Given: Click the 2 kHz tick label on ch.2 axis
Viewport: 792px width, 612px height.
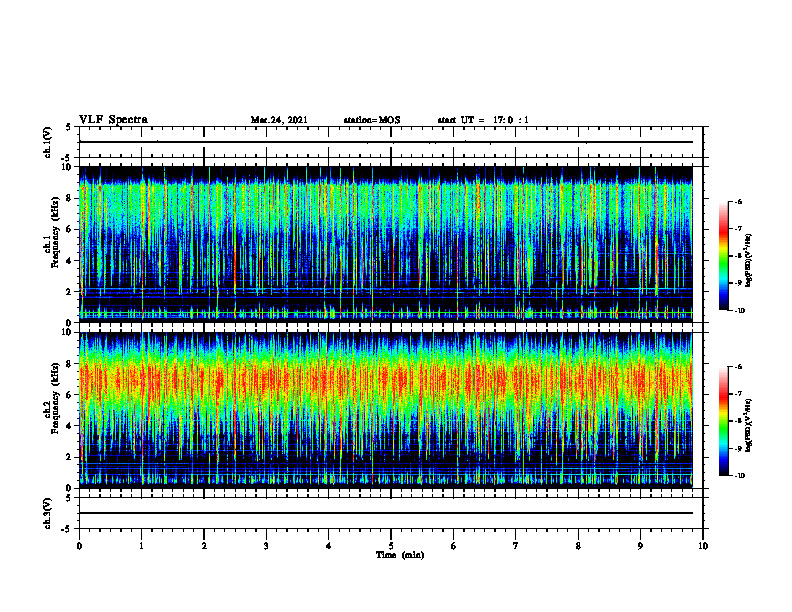Looking at the screenshot, I should pyautogui.click(x=69, y=457).
